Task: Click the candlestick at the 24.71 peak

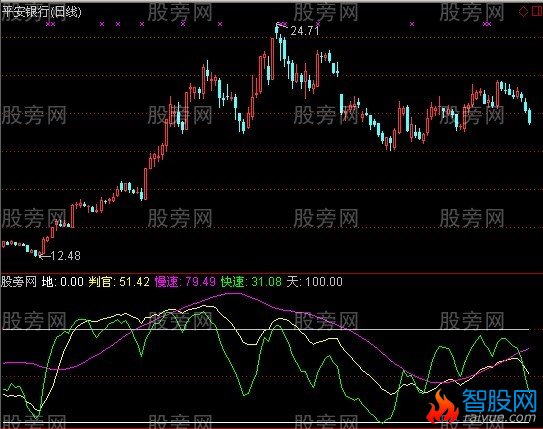Action: coord(277,30)
